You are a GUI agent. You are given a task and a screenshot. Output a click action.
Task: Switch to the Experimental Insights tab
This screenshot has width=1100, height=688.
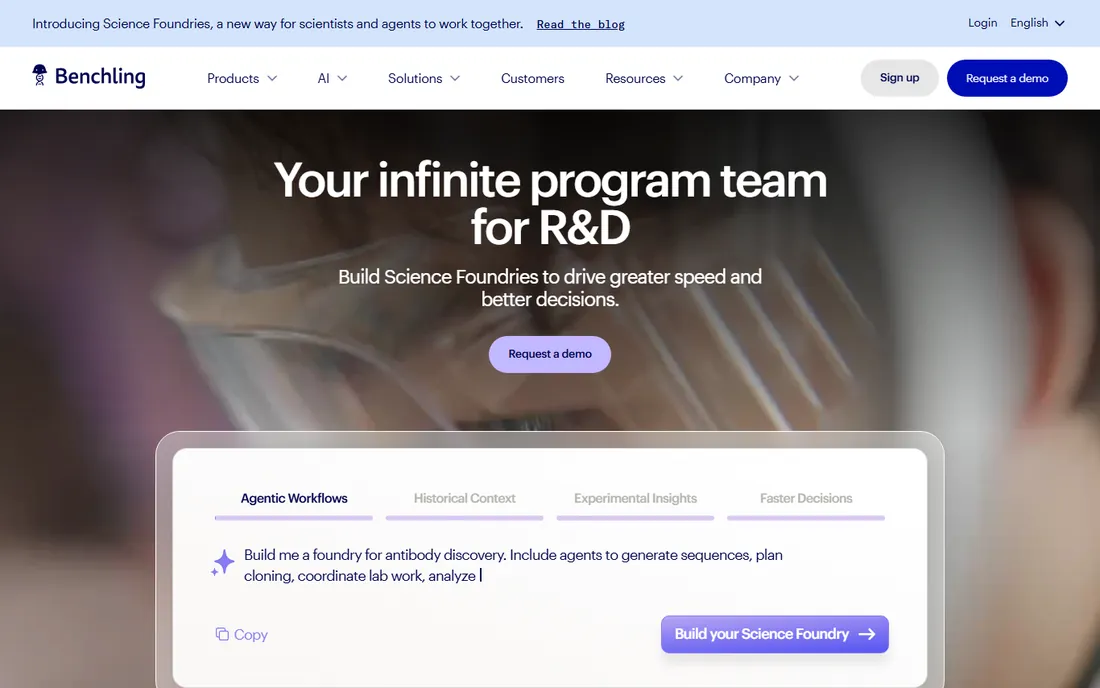(x=636, y=499)
